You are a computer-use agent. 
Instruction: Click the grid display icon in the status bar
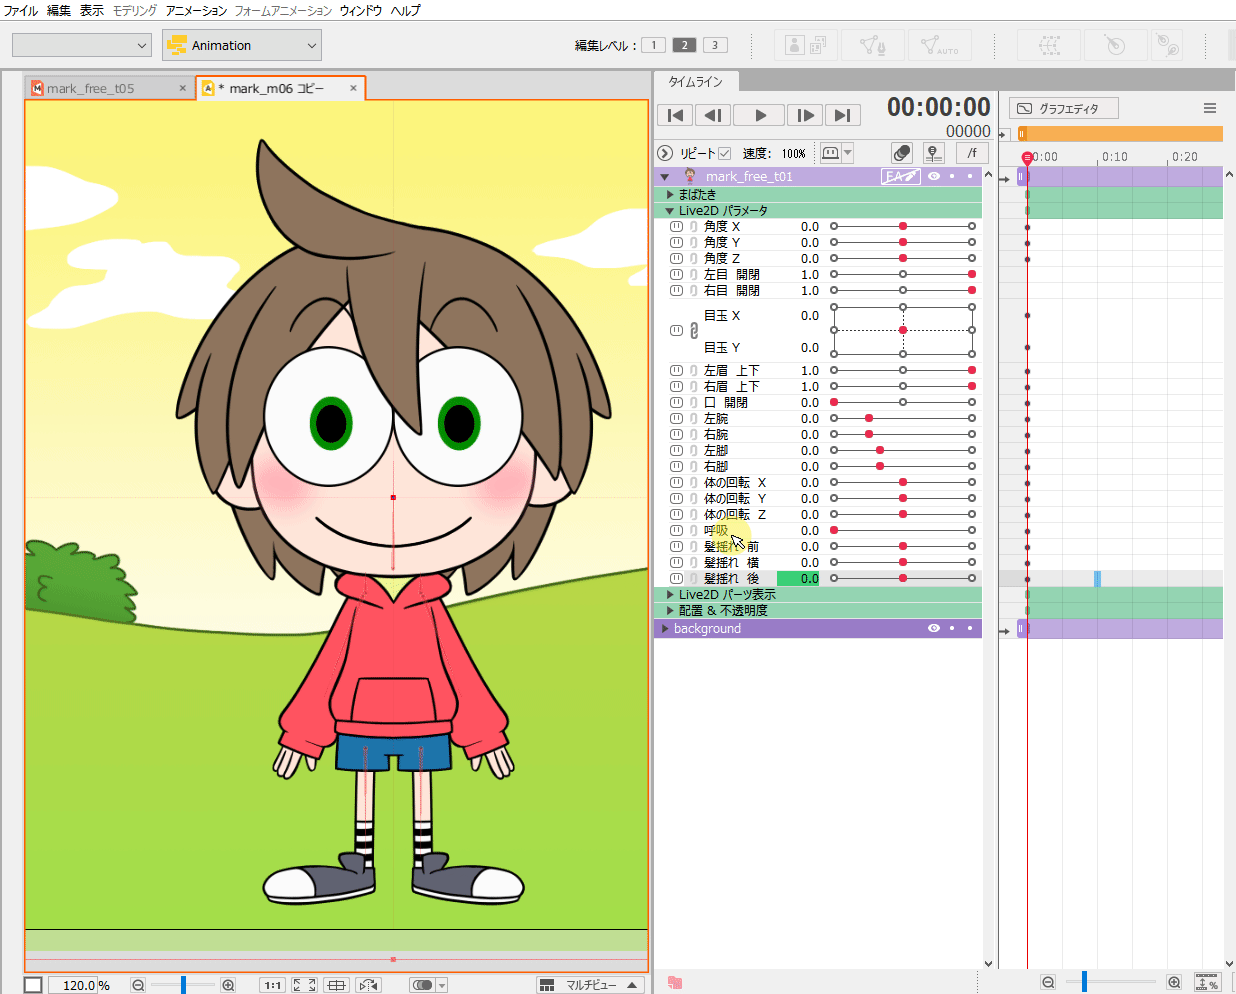pyautogui.click(x=336, y=985)
